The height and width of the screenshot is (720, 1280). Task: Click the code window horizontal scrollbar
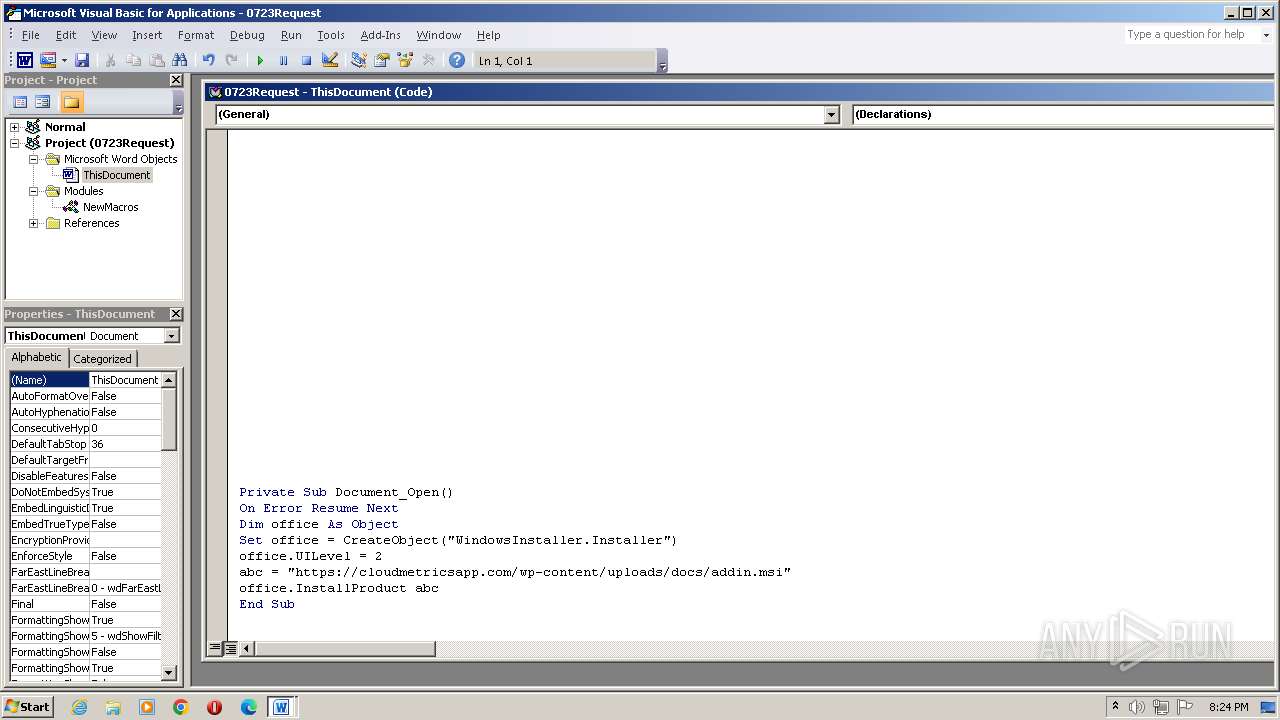pyautogui.click(x=344, y=648)
